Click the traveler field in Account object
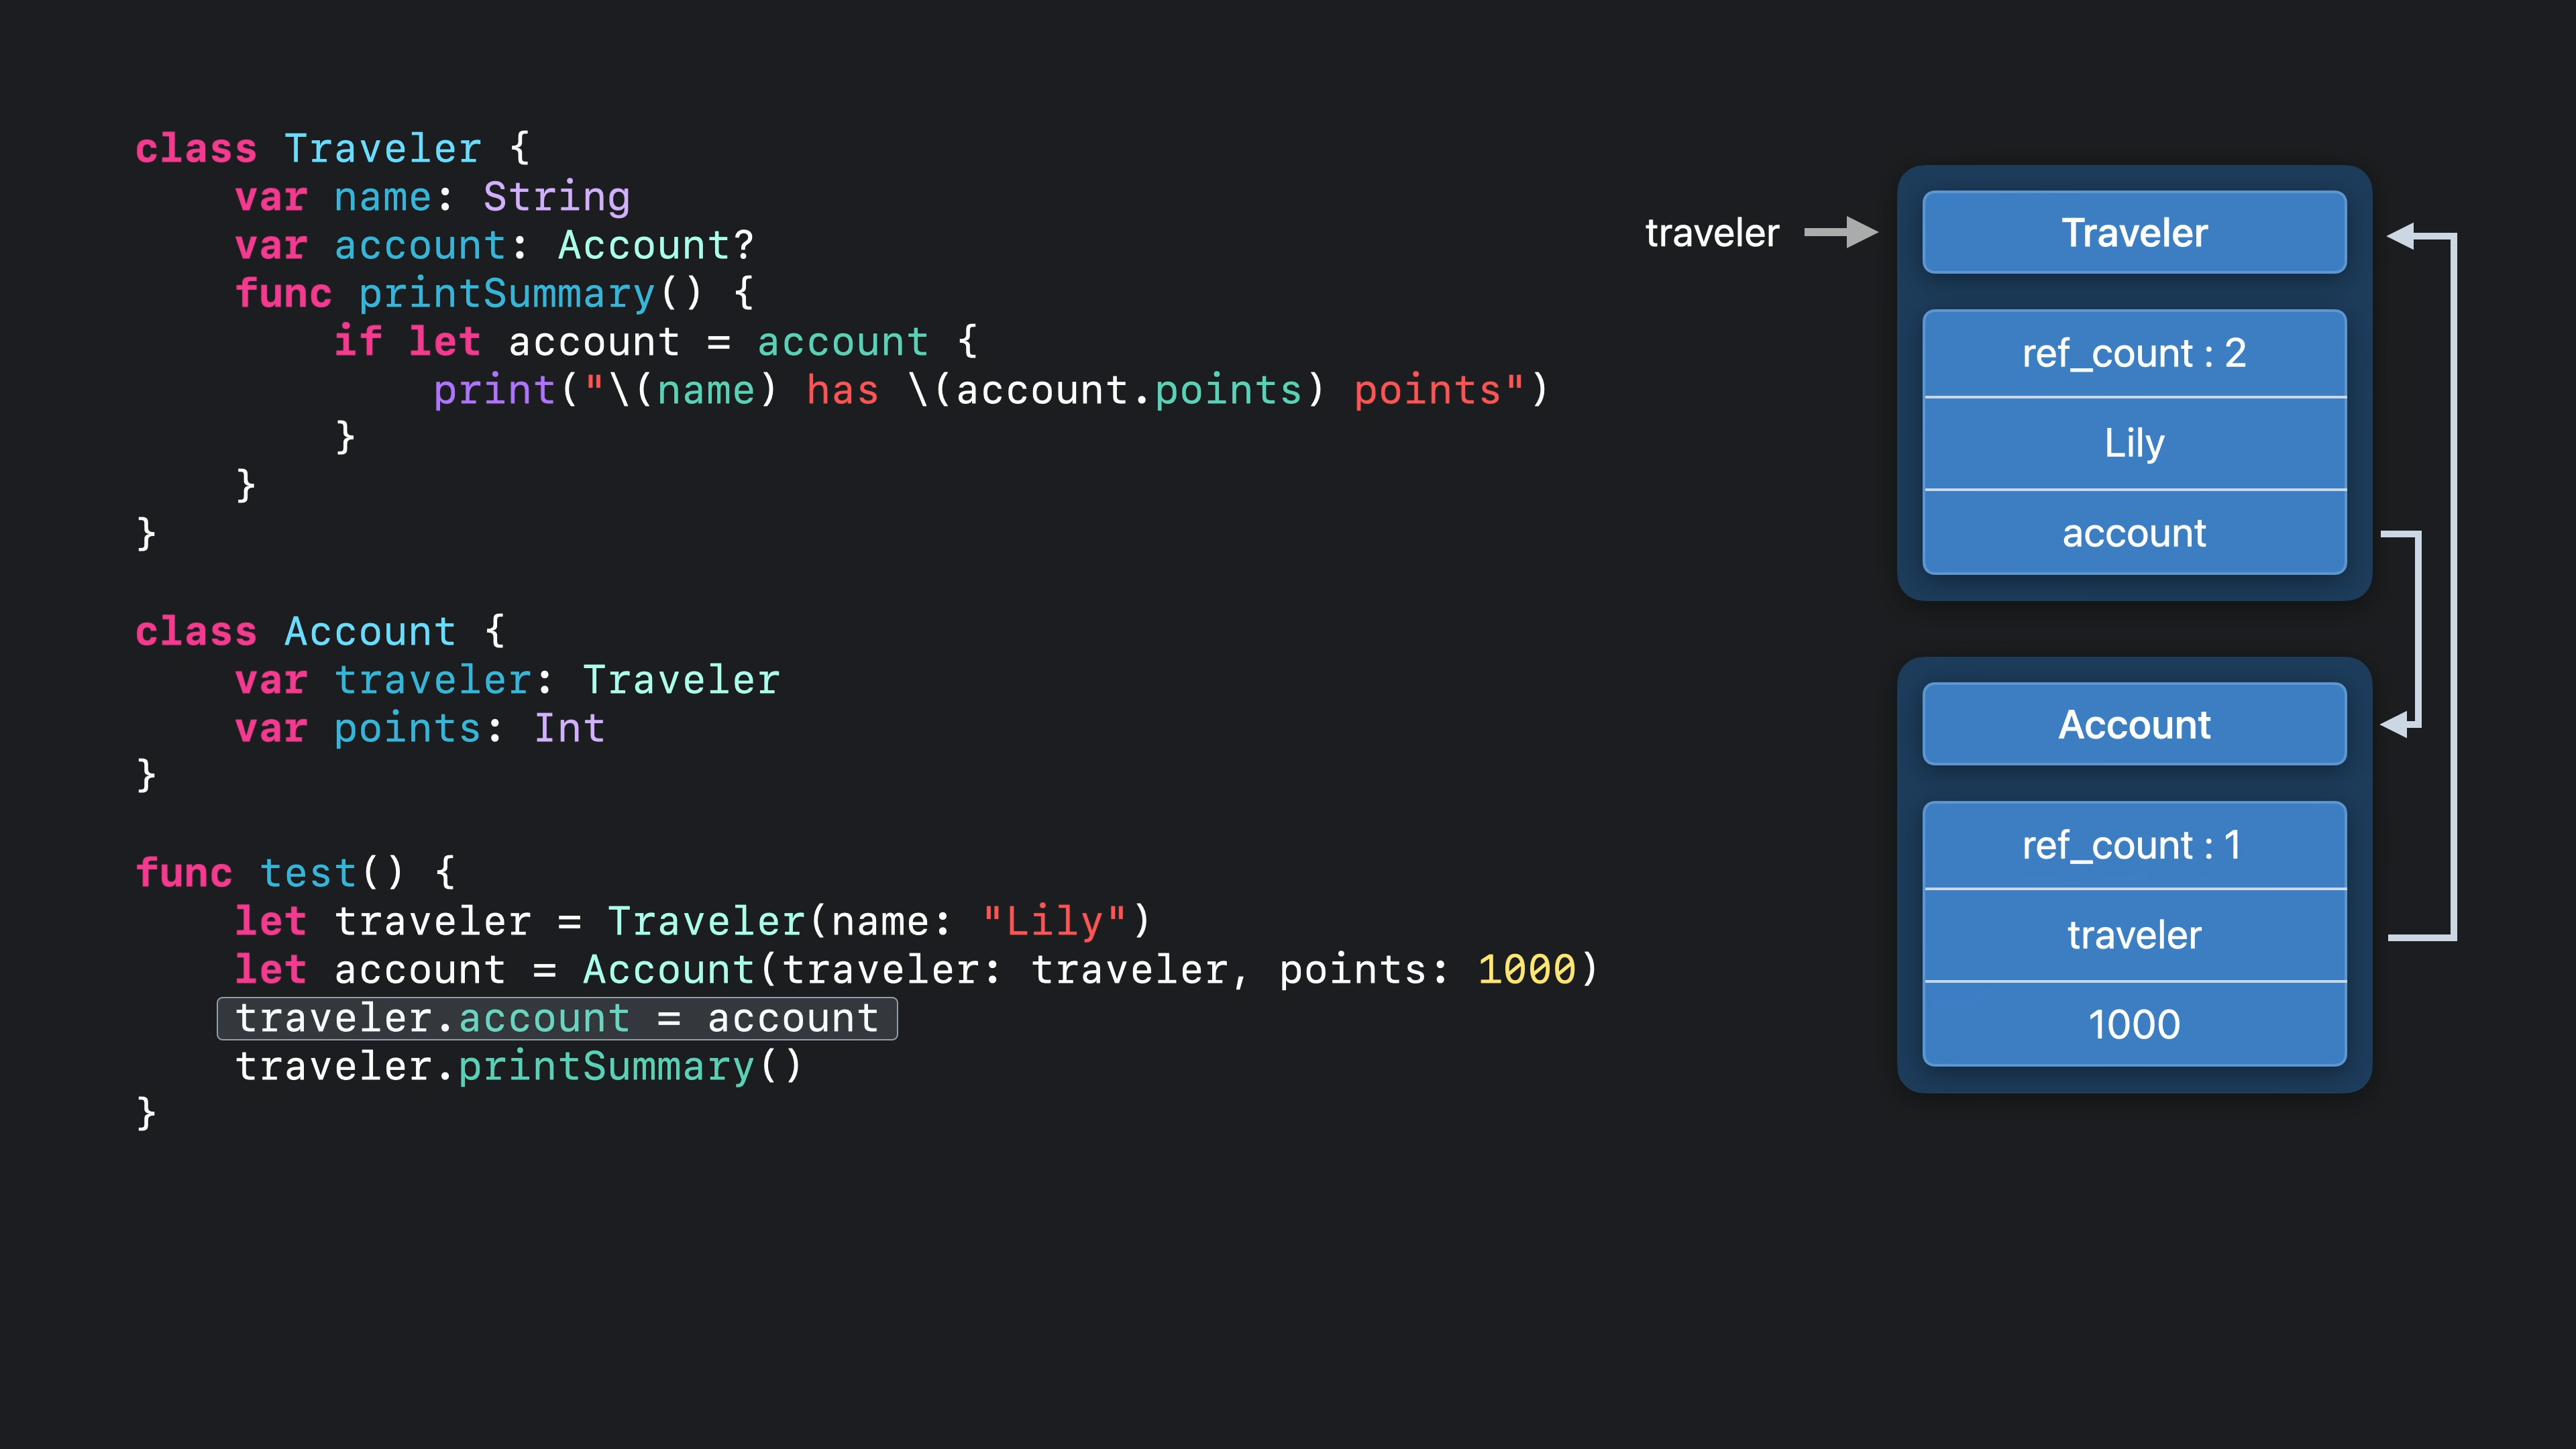Viewport: 2576px width, 1449px height. point(2134,936)
